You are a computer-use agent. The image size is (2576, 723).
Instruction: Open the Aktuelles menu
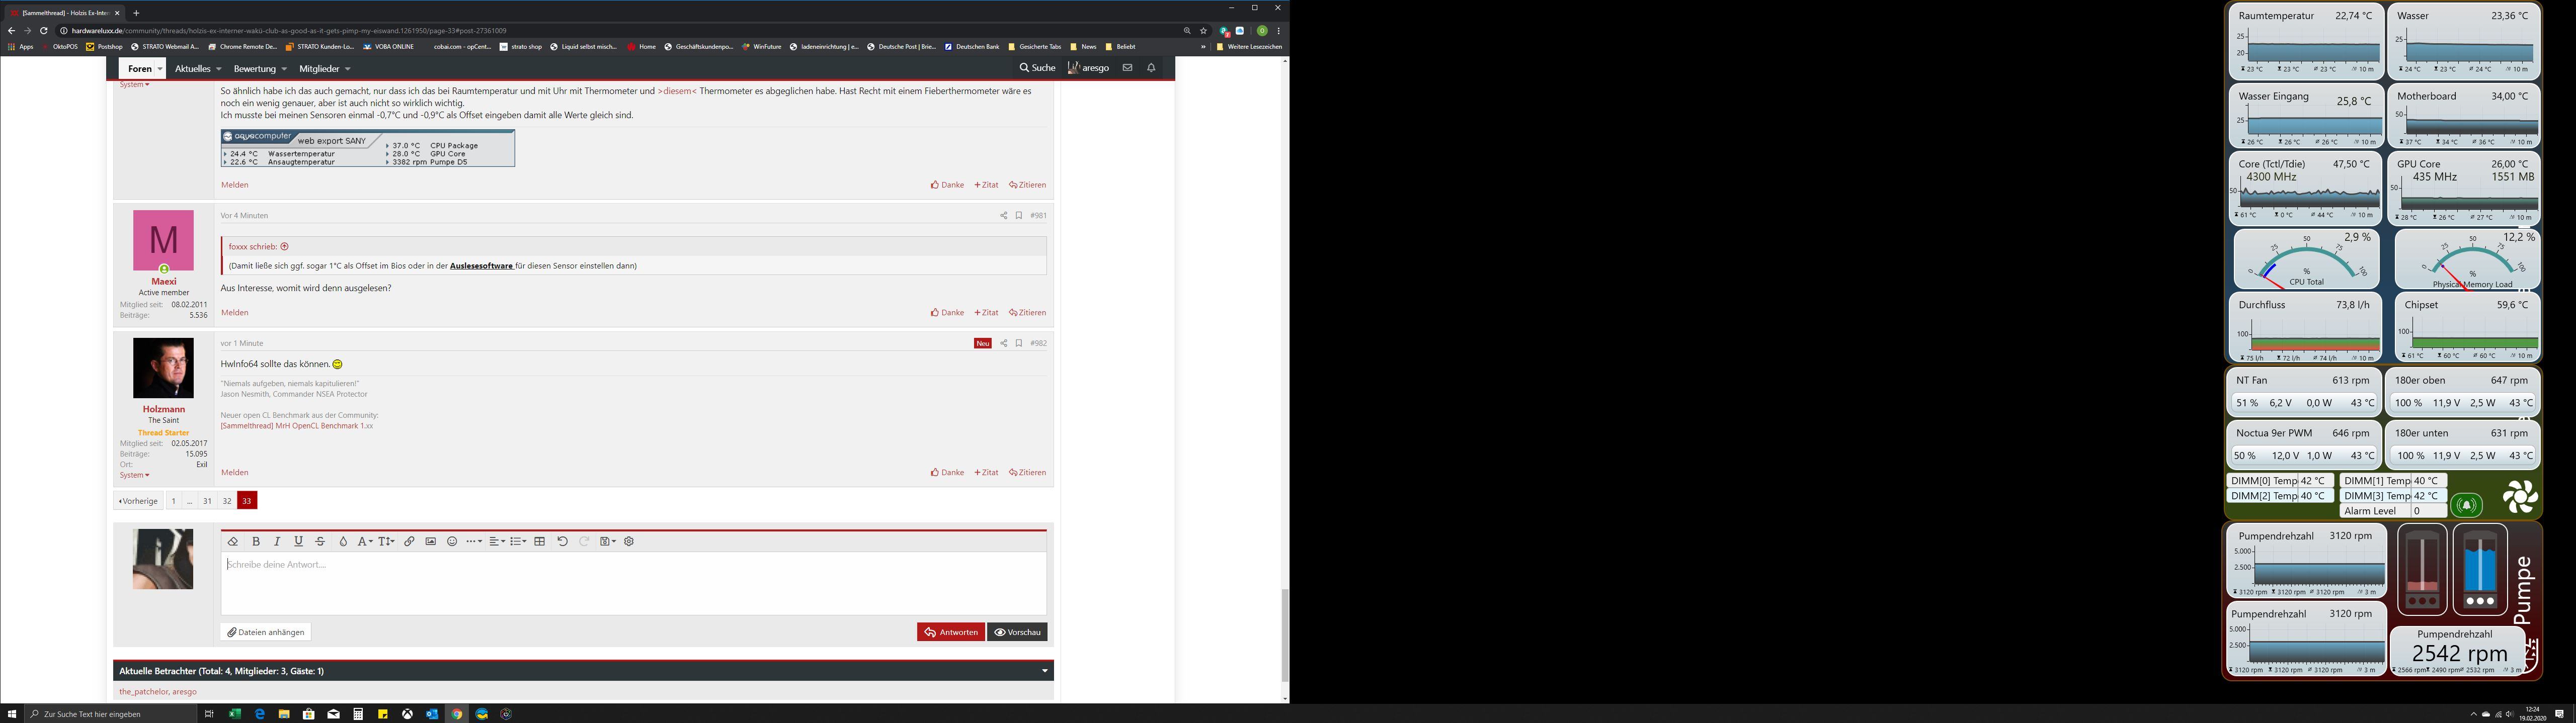[x=198, y=69]
